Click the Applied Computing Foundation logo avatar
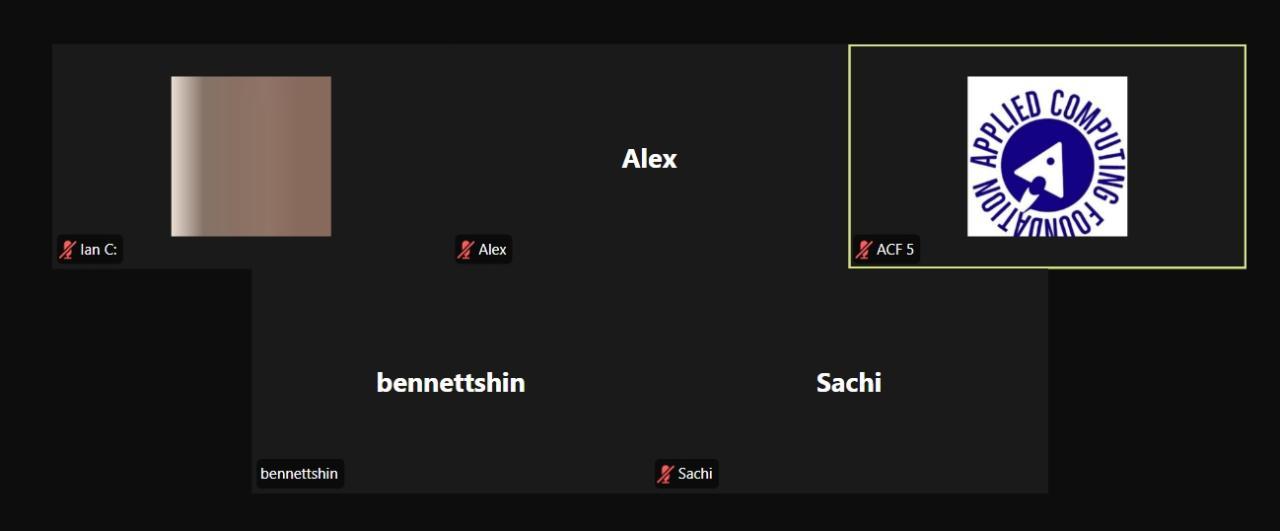Viewport: 1280px width, 531px height. [1047, 156]
